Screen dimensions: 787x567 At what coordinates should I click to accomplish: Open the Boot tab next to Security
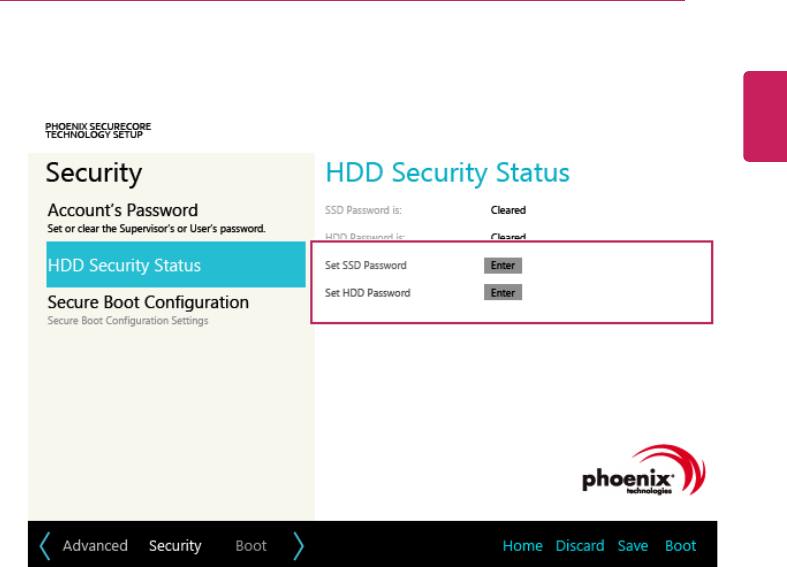(x=251, y=546)
